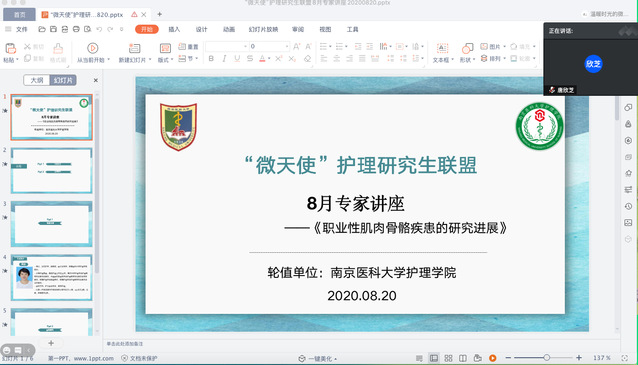The width and height of the screenshot is (638, 365).
Task: Switch to slide sorter view in status bar
Action: pyautogui.click(x=448, y=358)
